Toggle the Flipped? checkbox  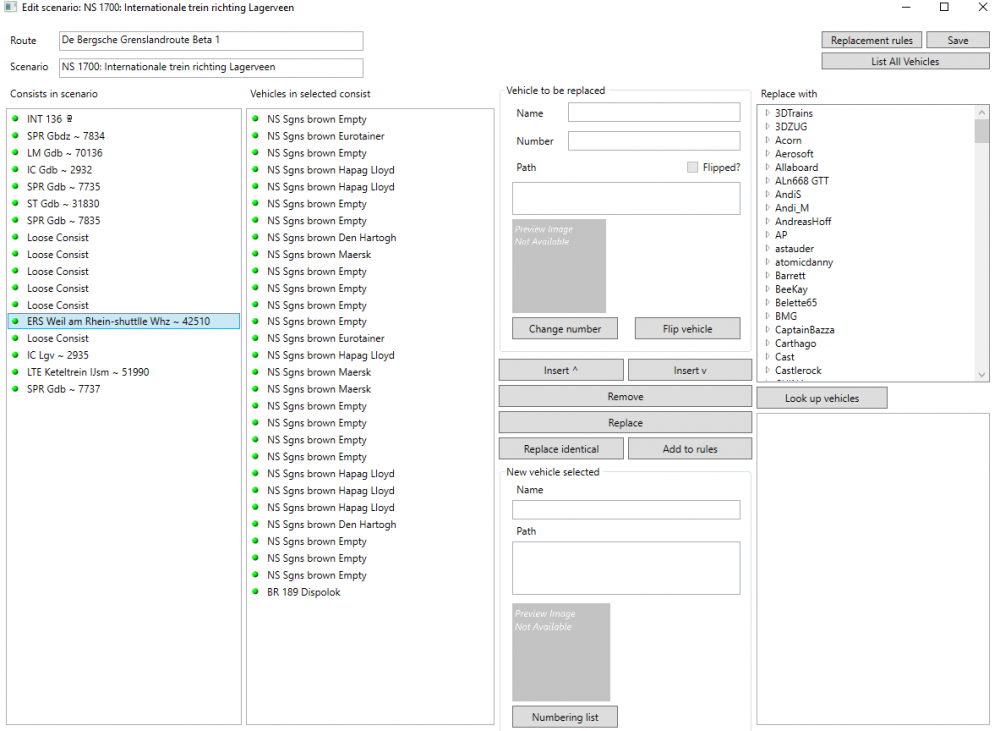(x=692, y=167)
